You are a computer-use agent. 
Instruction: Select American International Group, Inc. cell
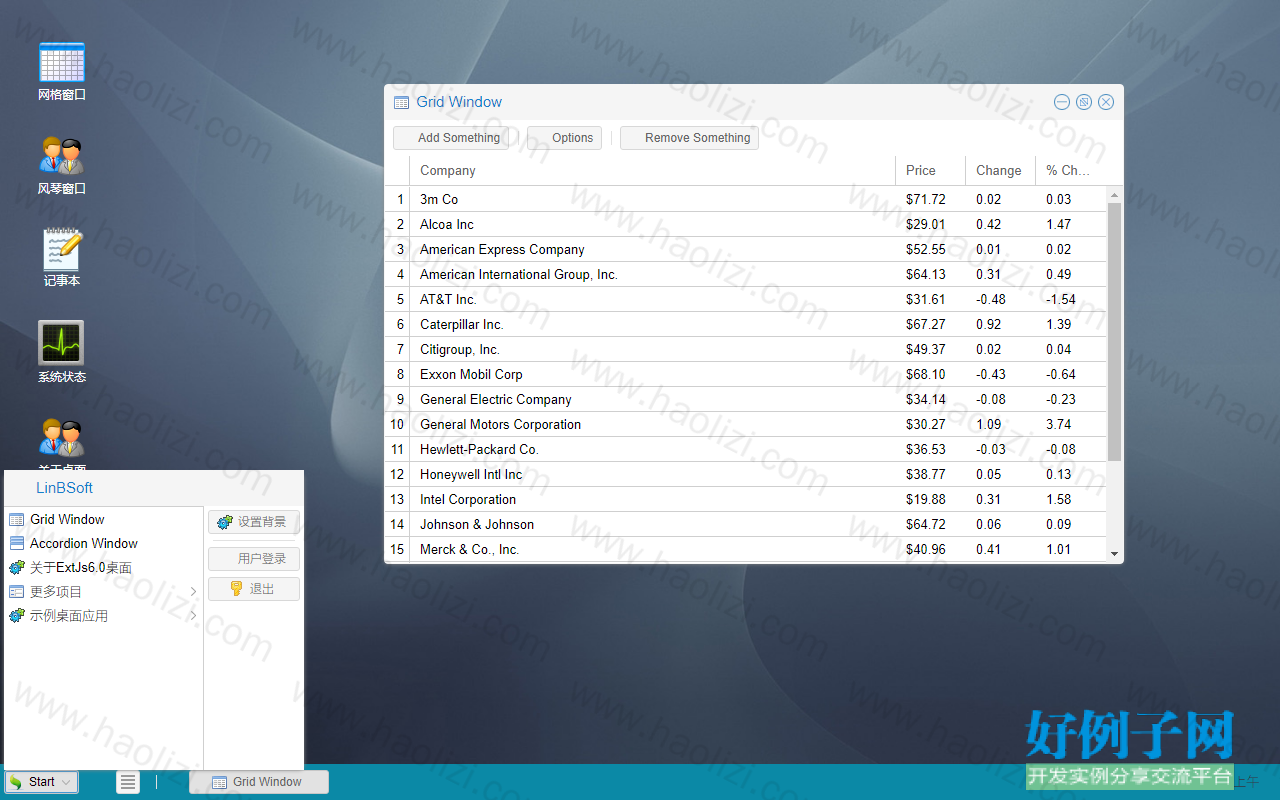tap(652, 274)
